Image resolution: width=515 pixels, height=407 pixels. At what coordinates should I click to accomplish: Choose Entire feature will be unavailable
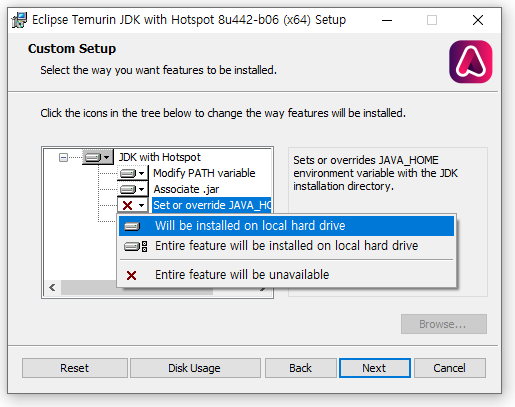click(x=286, y=275)
